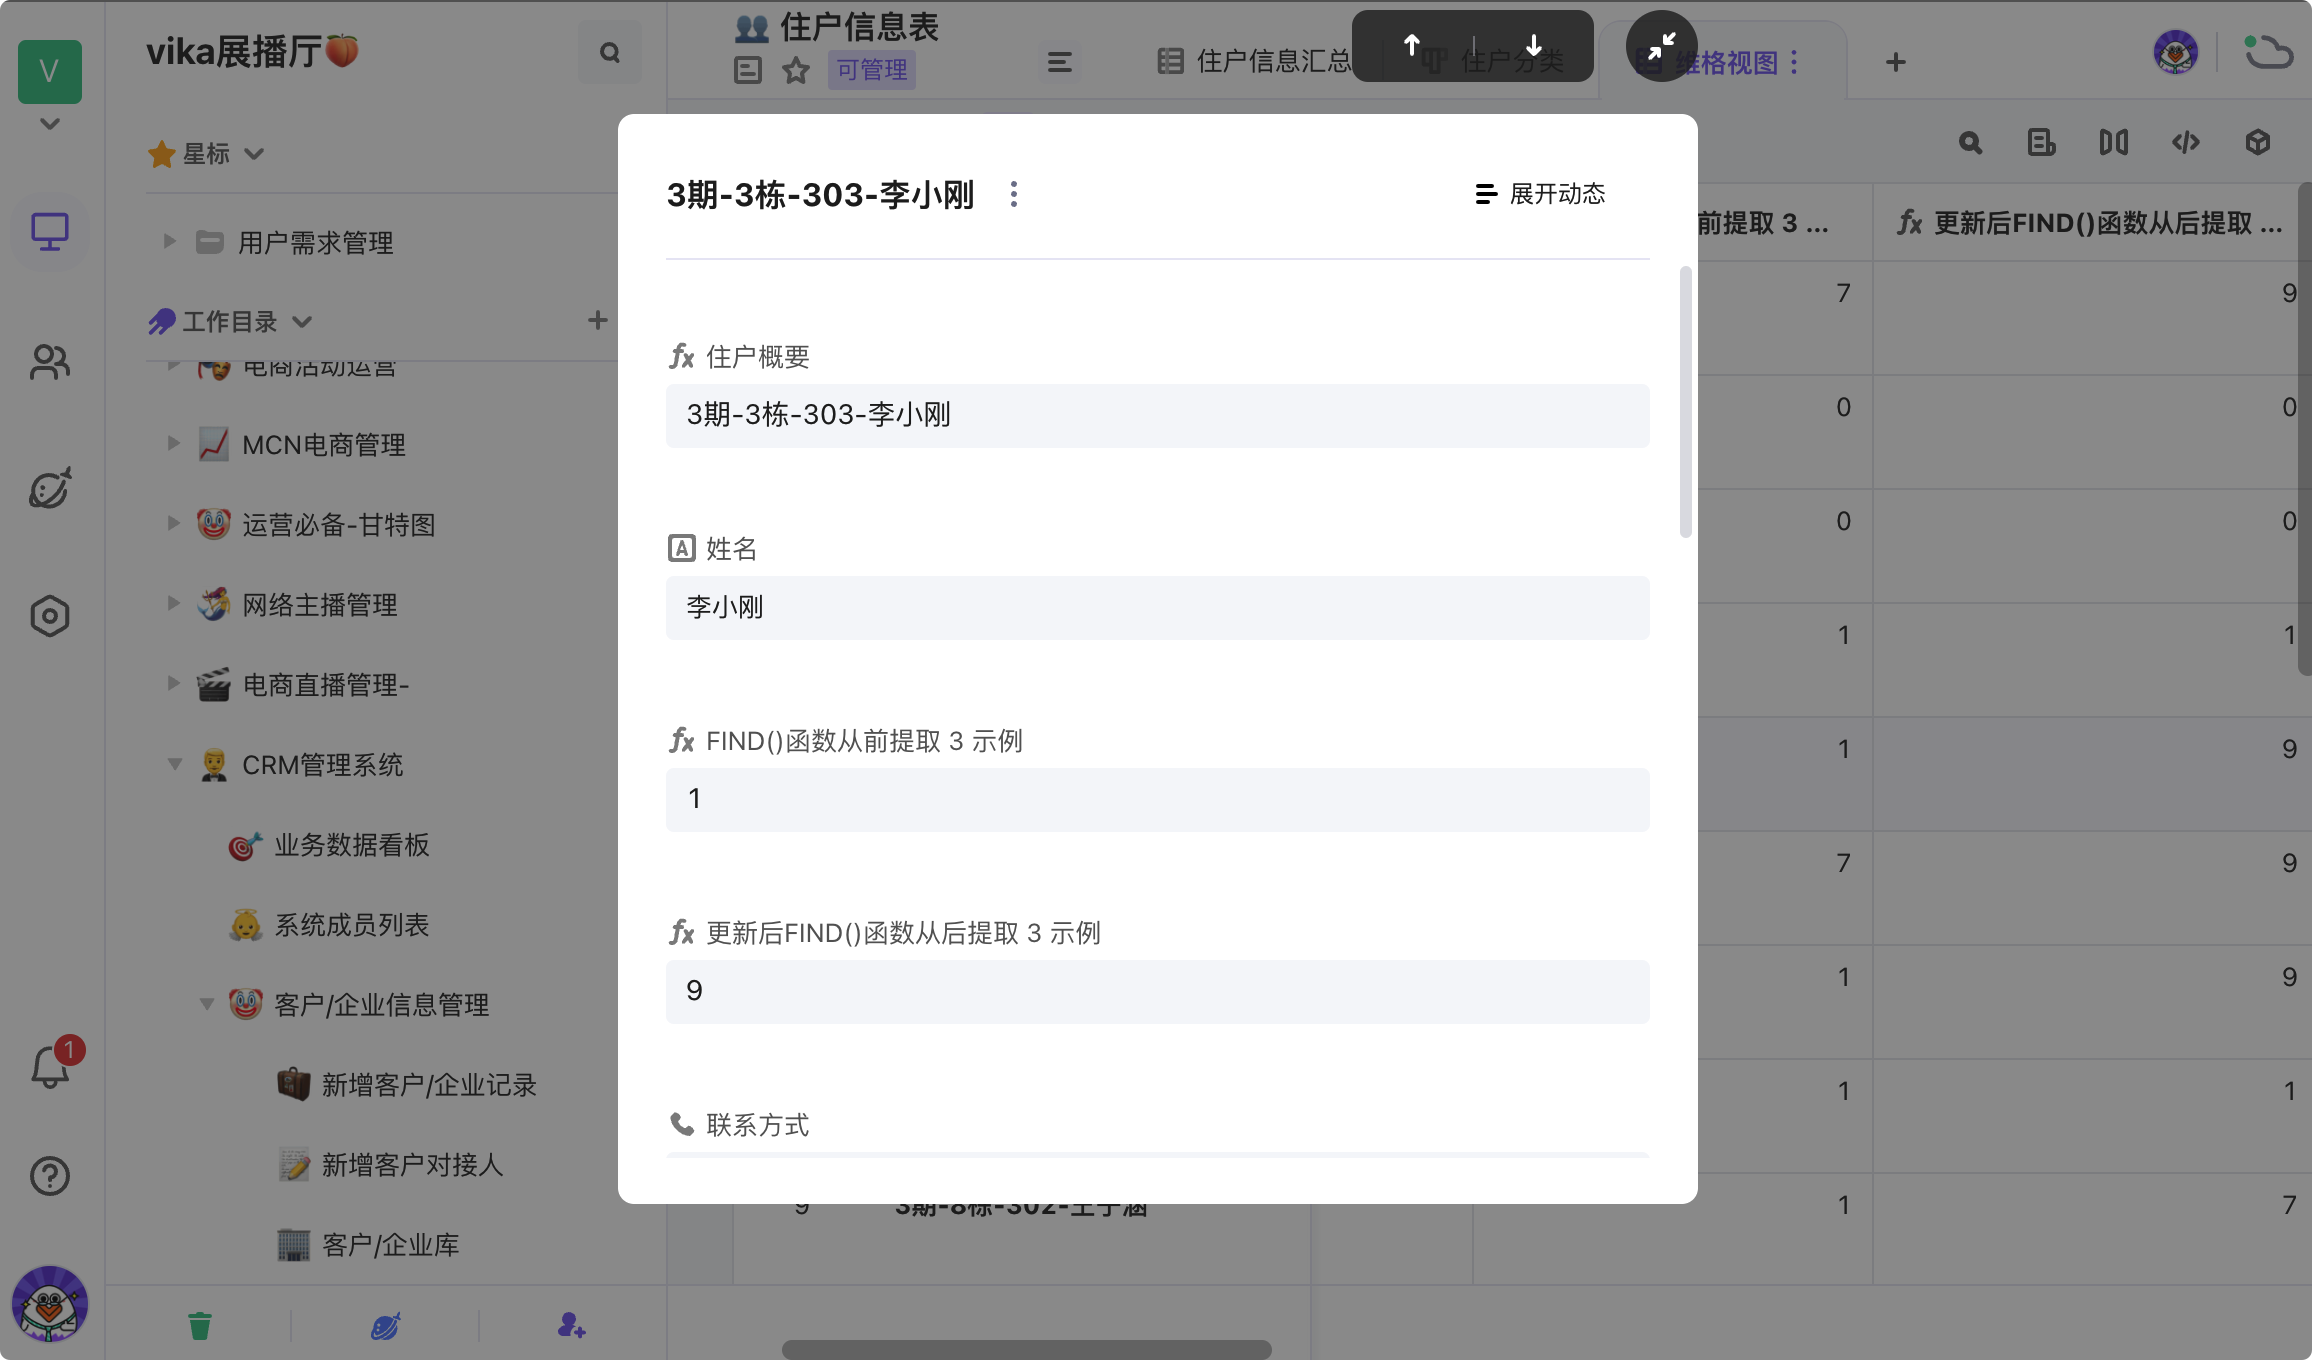Collapse the CRM管理系统 folder

(x=174, y=765)
